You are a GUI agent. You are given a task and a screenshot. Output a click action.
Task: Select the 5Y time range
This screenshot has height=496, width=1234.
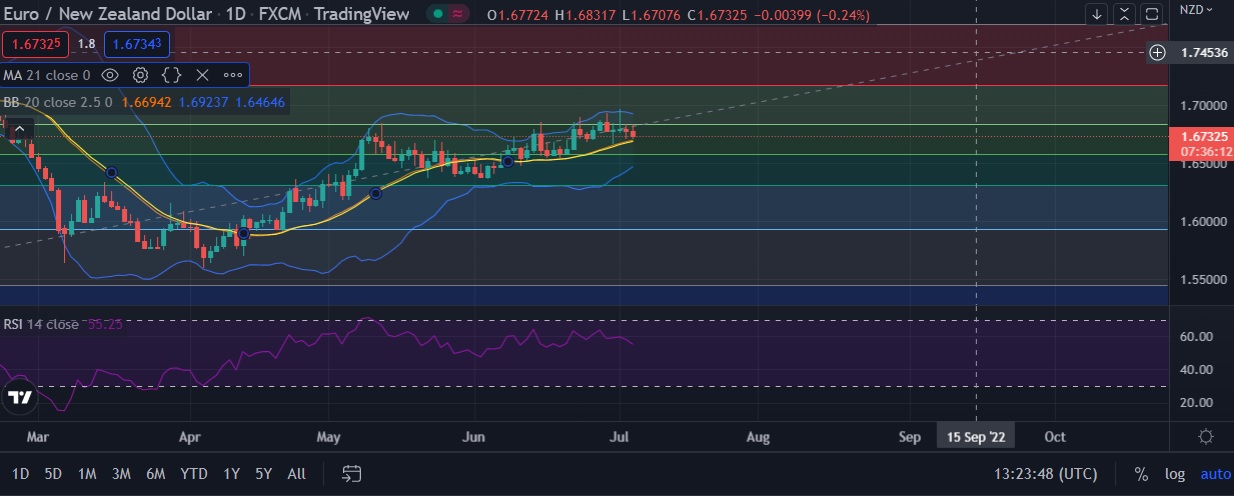click(263, 474)
